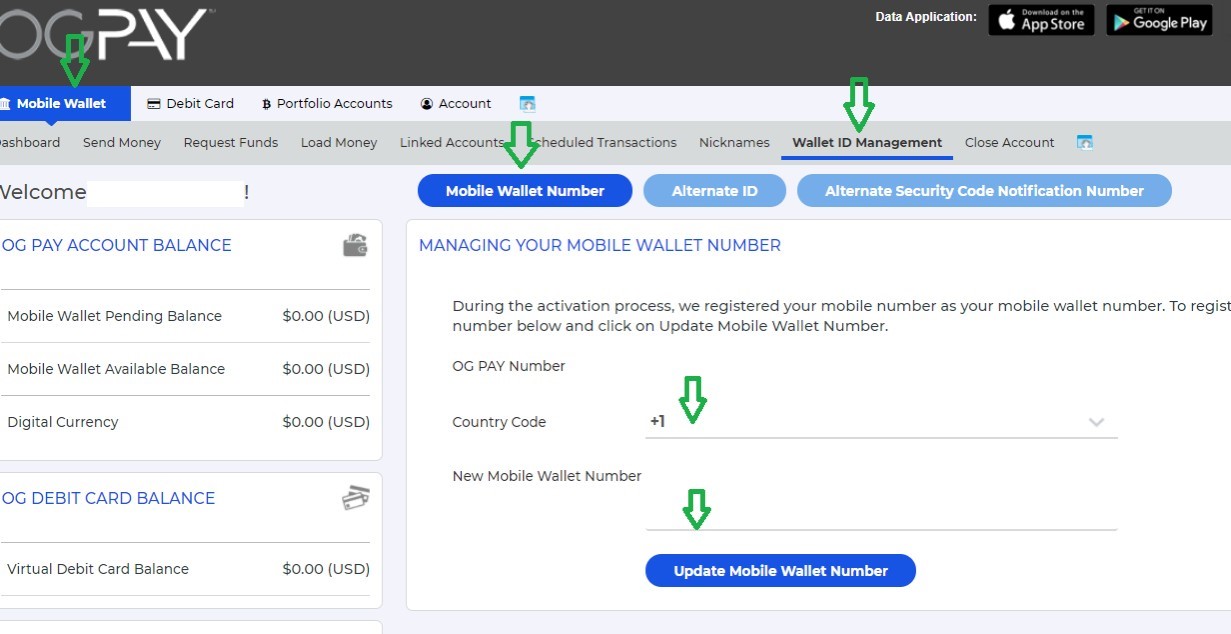The image size is (1231, 634).
Task: Click the OG PAY Number label
Action: [x=509, y=366]
